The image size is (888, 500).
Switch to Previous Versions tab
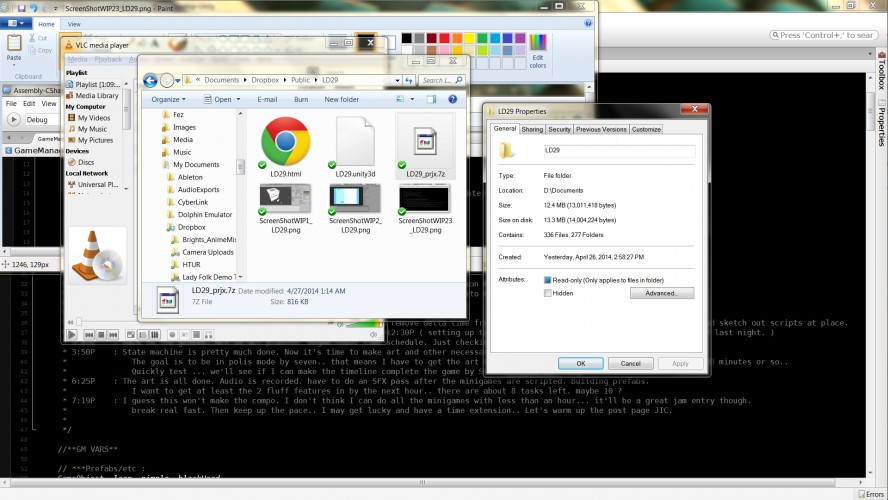(x=601, y=130)
